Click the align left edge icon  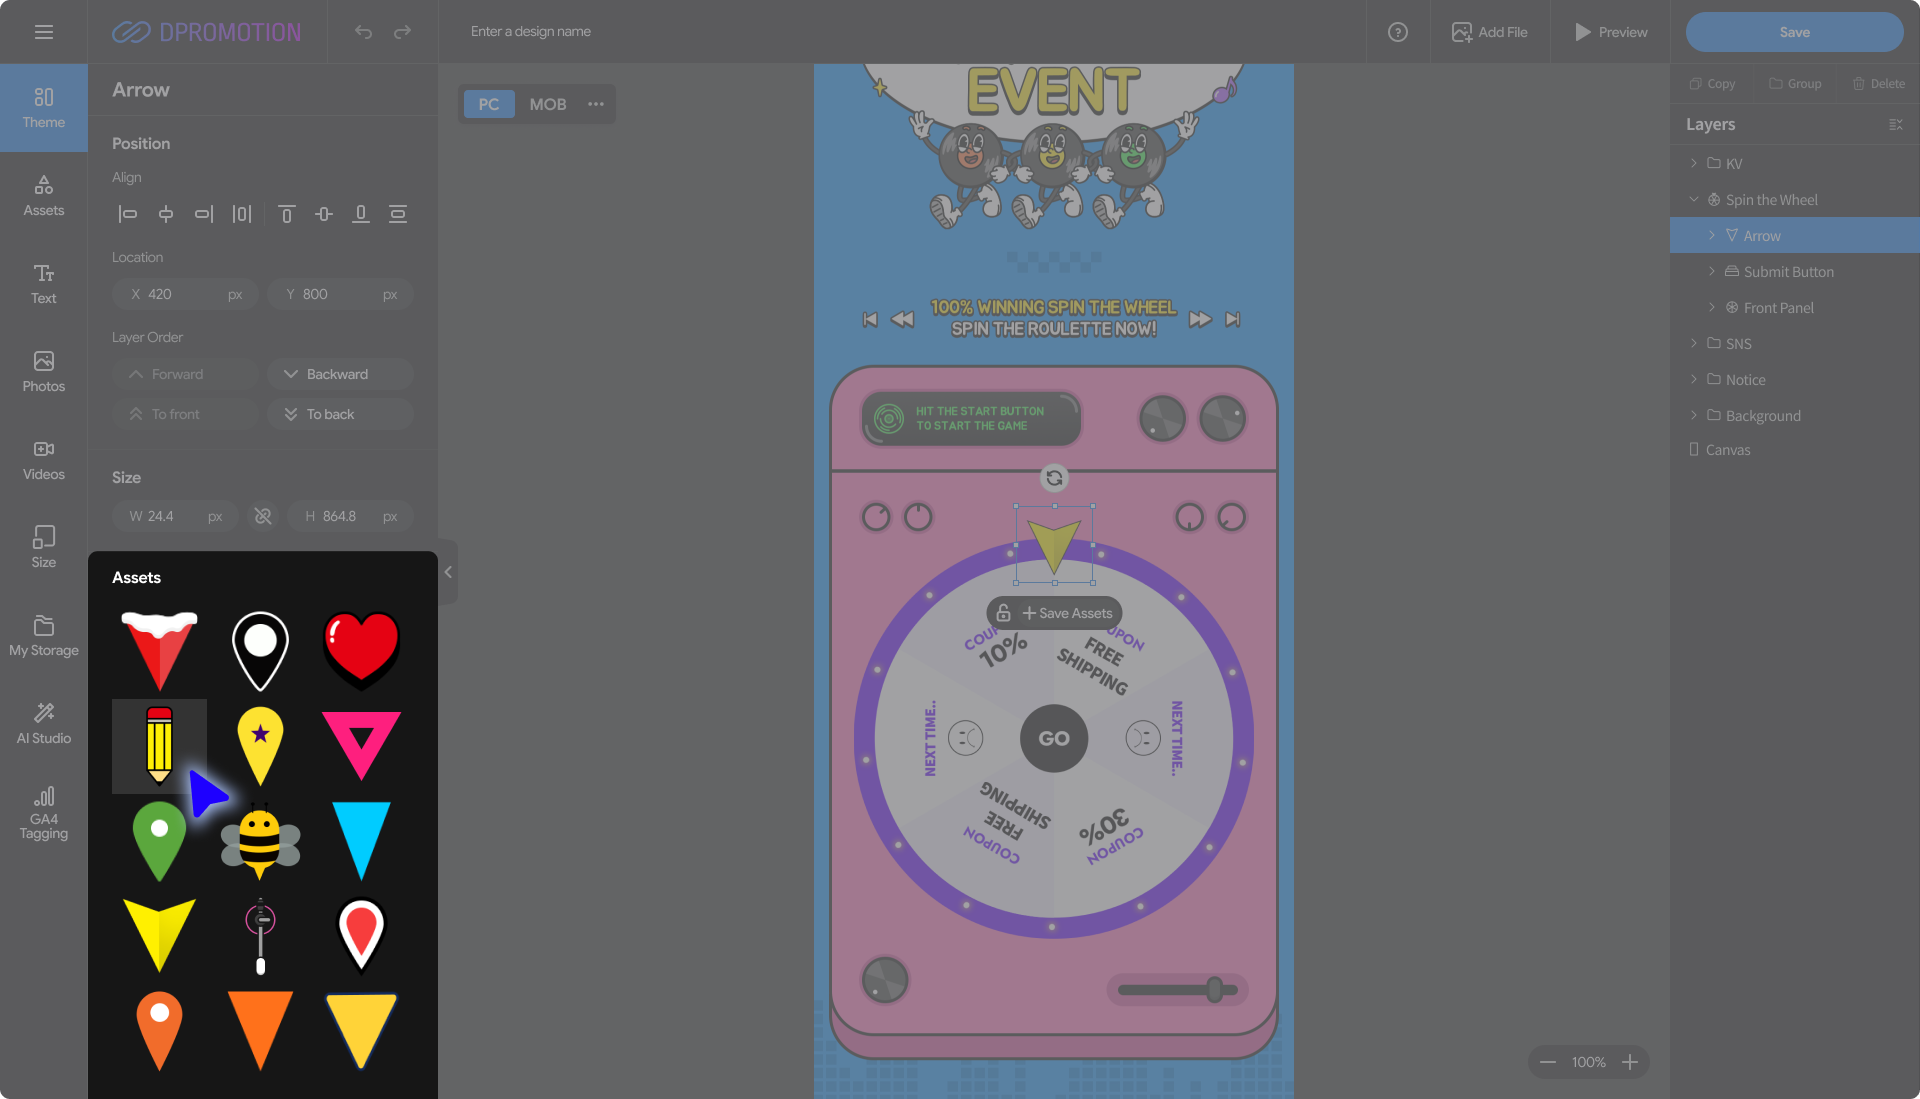click(128, 214)
